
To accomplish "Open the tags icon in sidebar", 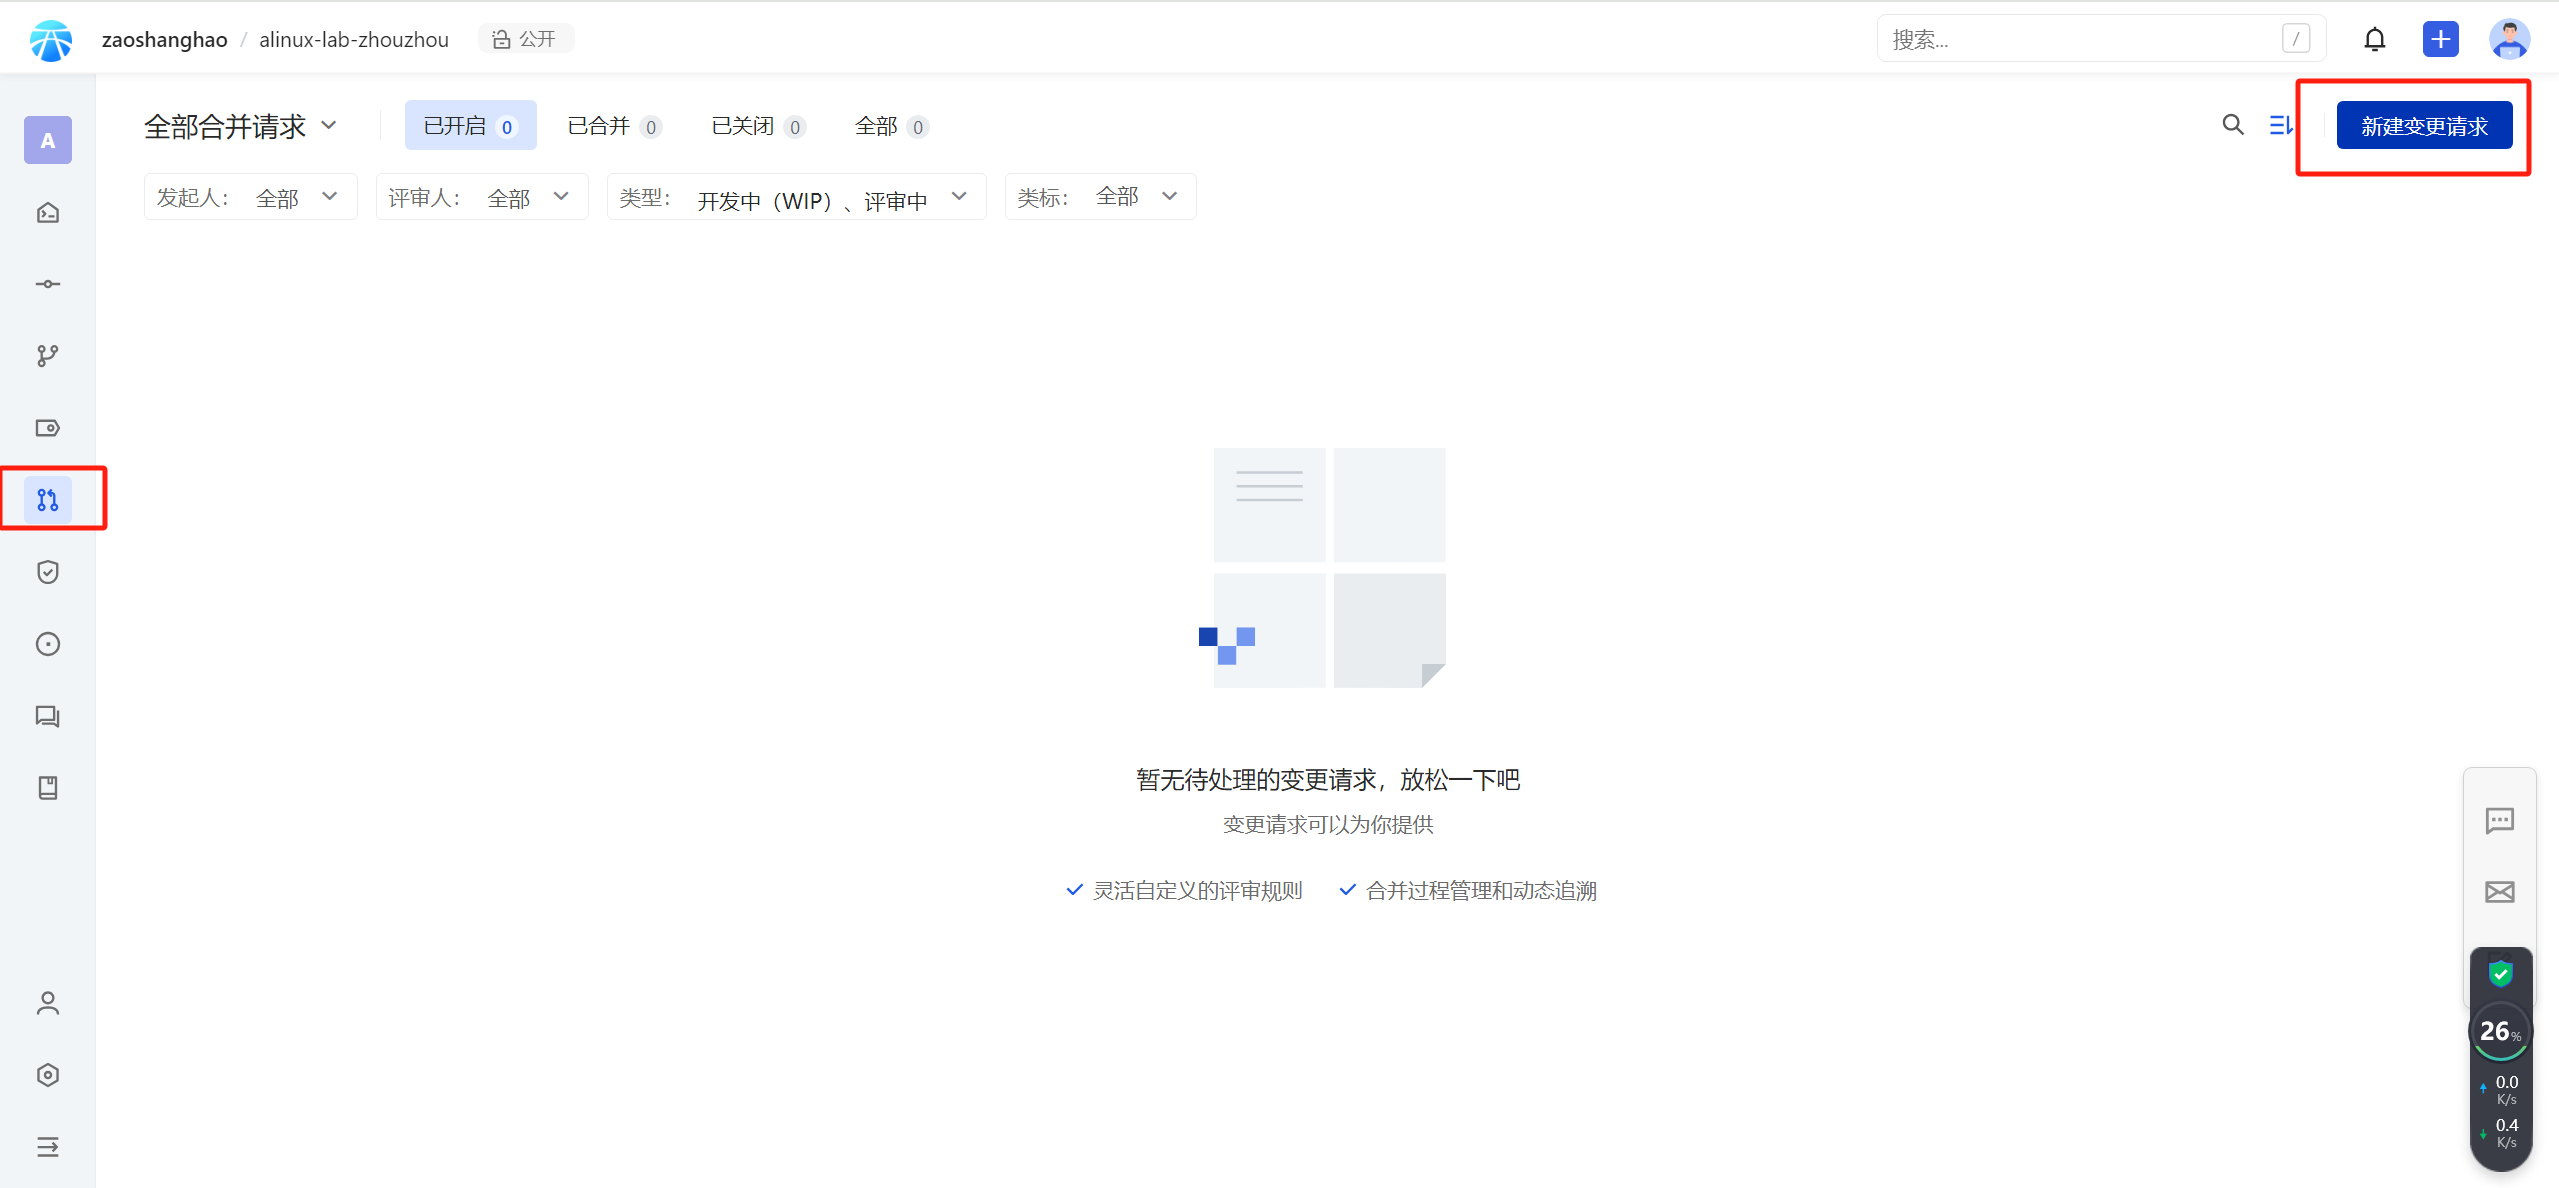I will [48, 428].
